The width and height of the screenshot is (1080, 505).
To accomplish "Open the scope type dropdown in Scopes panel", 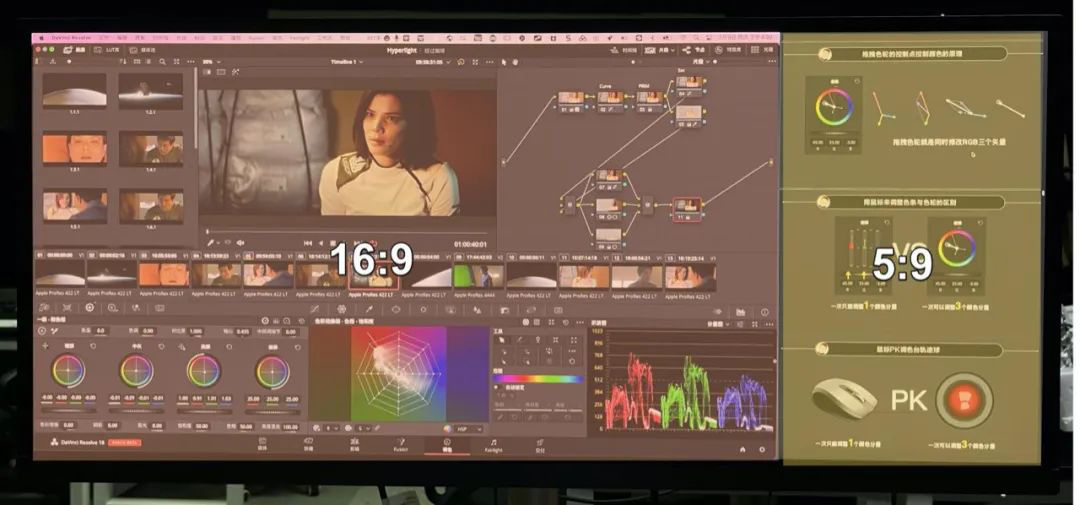I will coord(717,324).
